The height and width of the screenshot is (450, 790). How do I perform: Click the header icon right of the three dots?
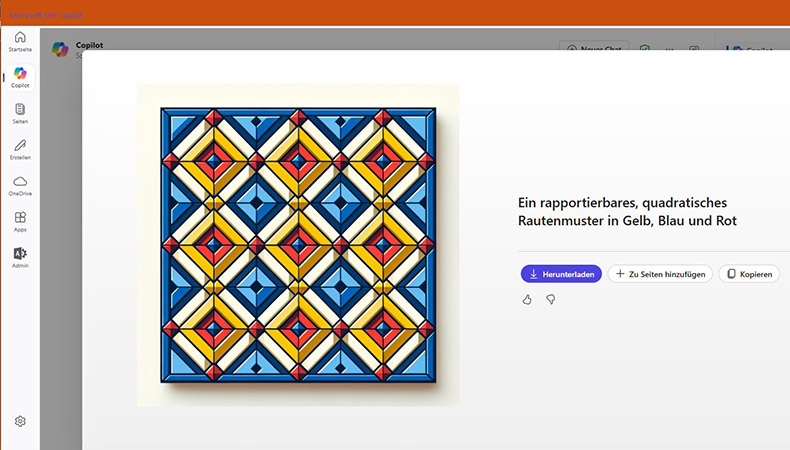point(694,48)
